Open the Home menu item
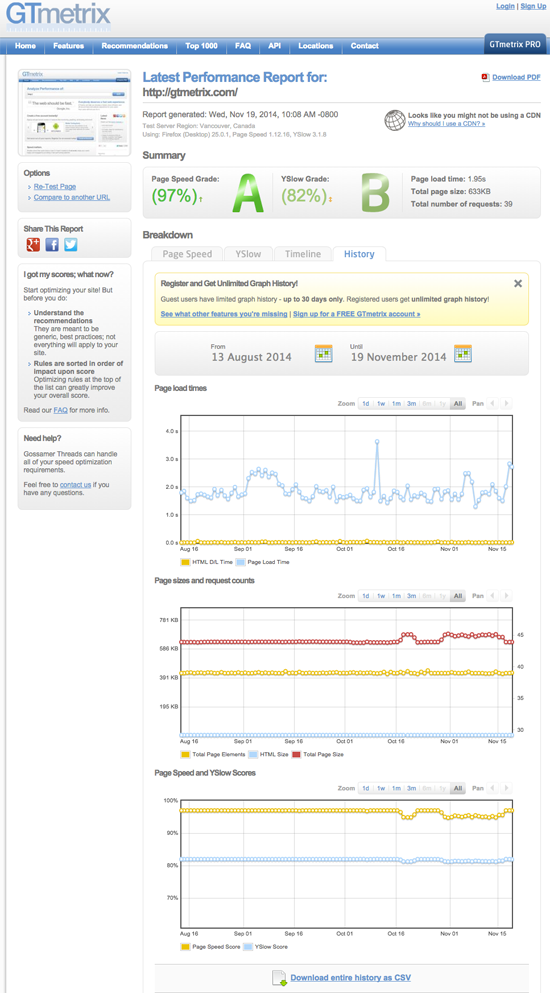Screen dimensions: 550x993 (25, 46)
